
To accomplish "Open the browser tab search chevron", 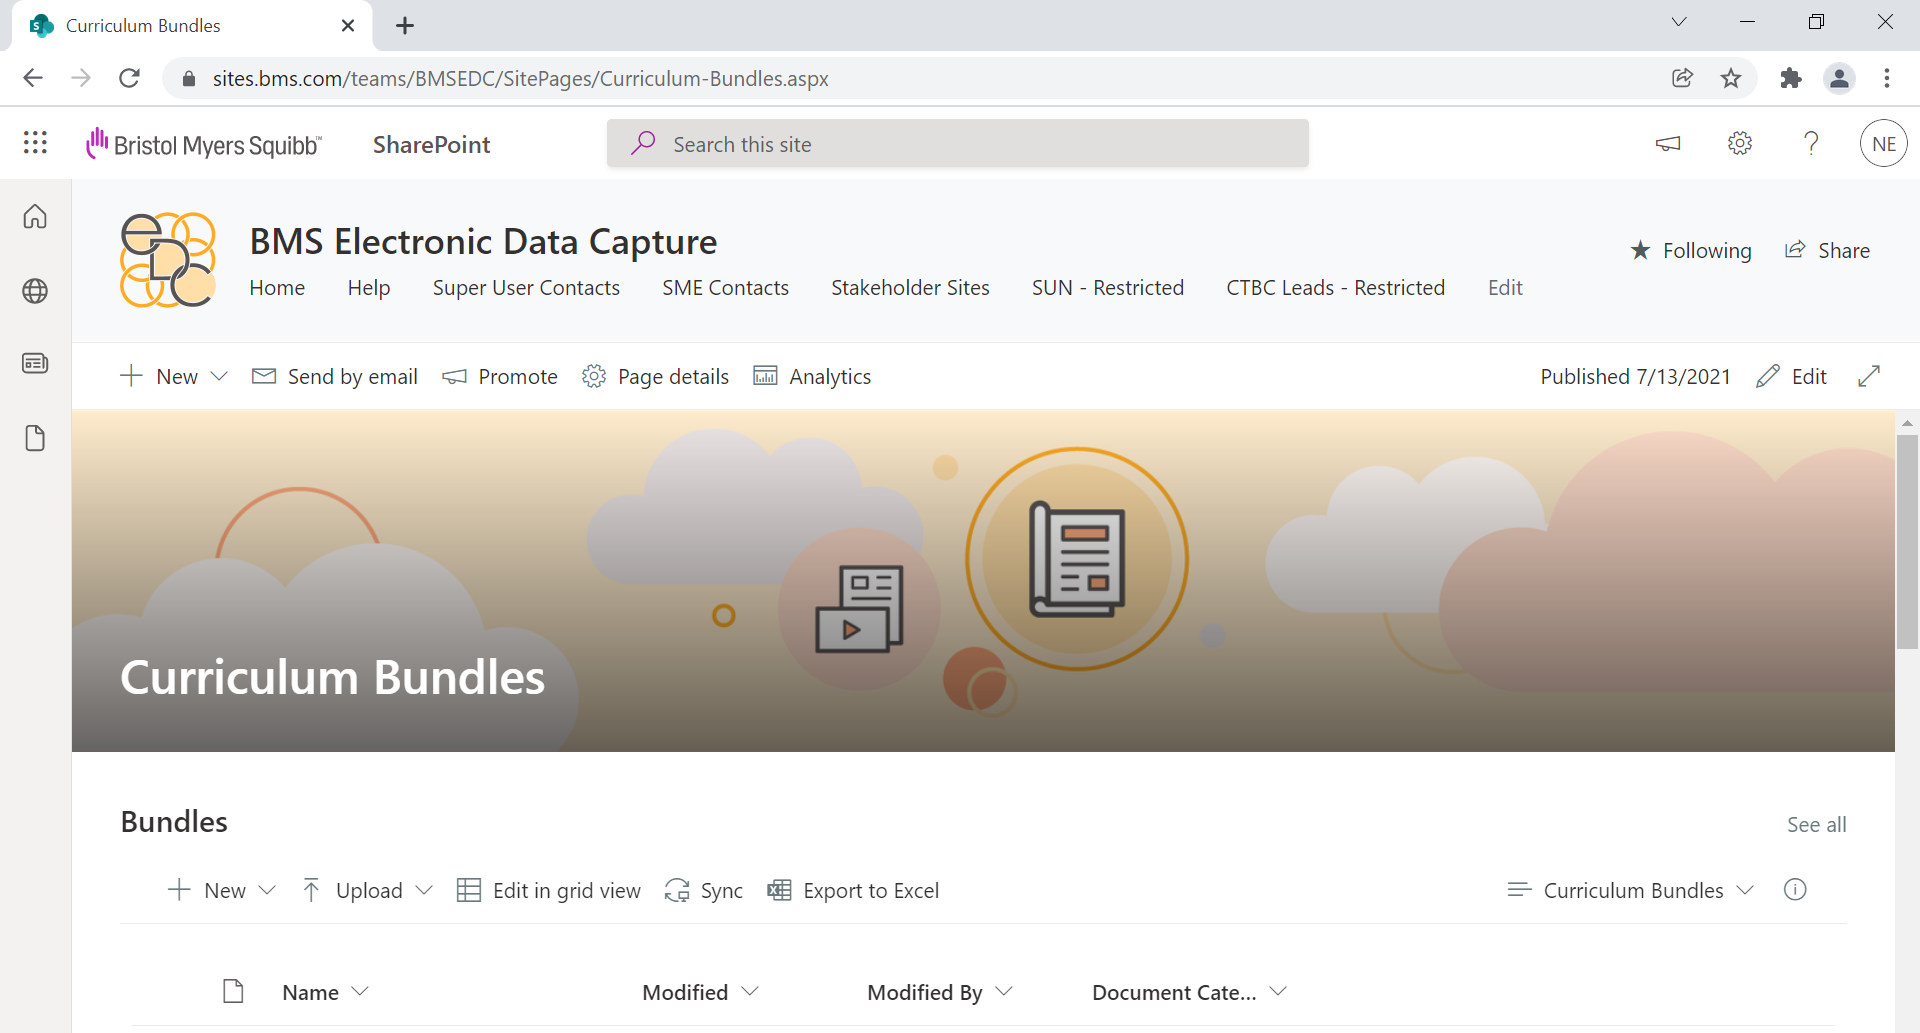I will pyautogui.click(x=1679, y=22).
